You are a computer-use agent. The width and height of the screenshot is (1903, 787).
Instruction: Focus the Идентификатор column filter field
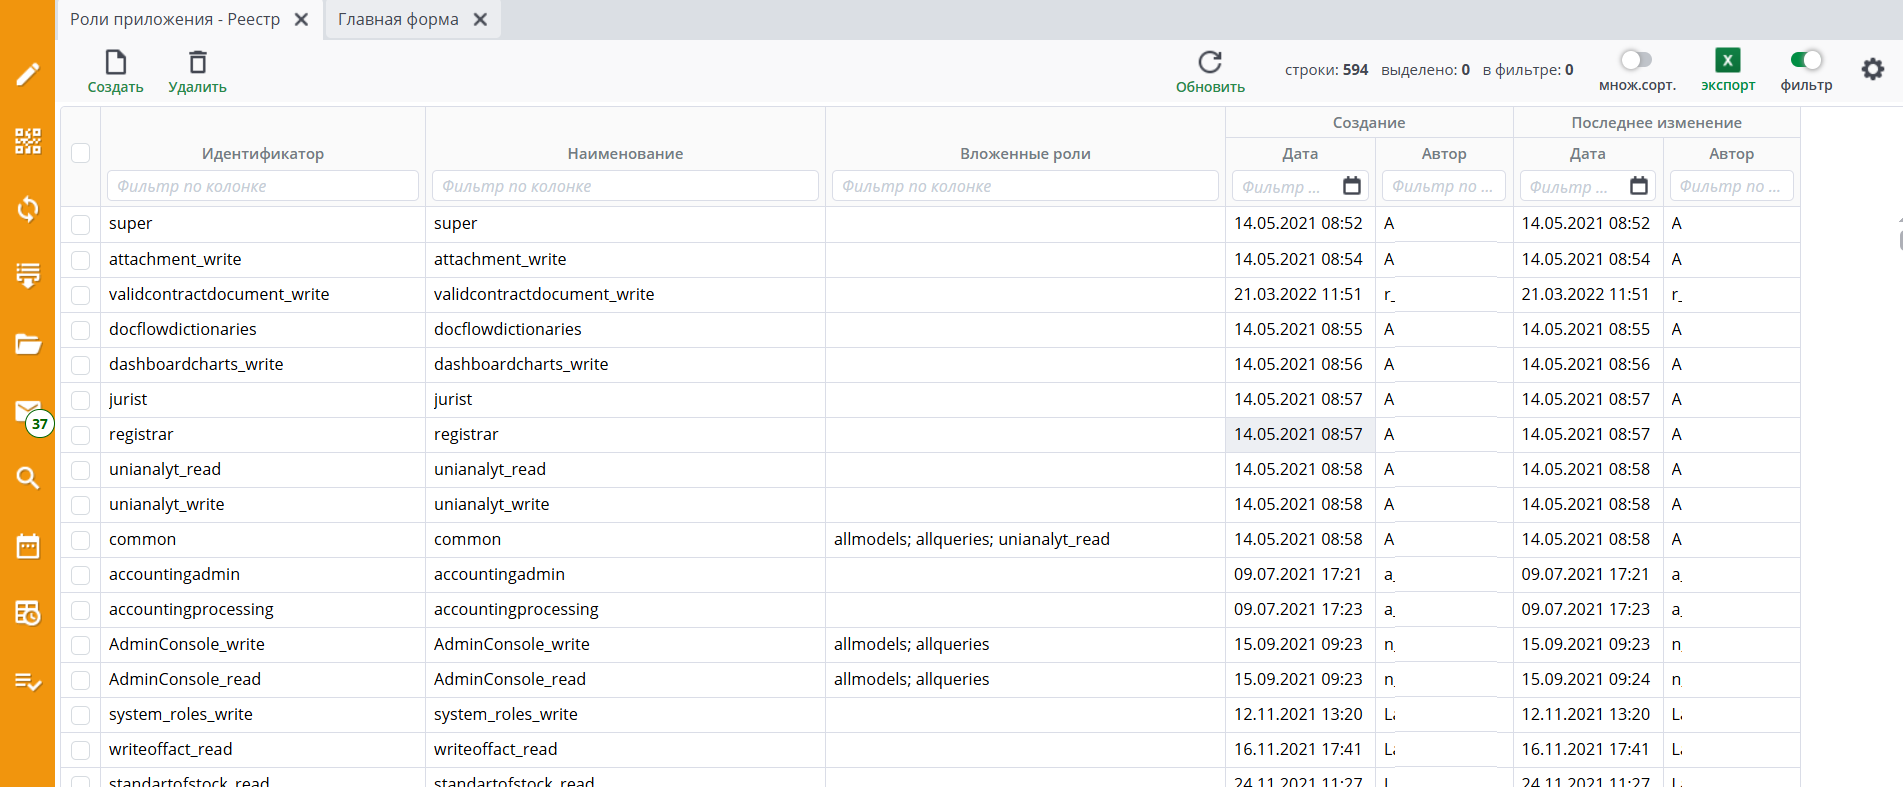point(262,186)
